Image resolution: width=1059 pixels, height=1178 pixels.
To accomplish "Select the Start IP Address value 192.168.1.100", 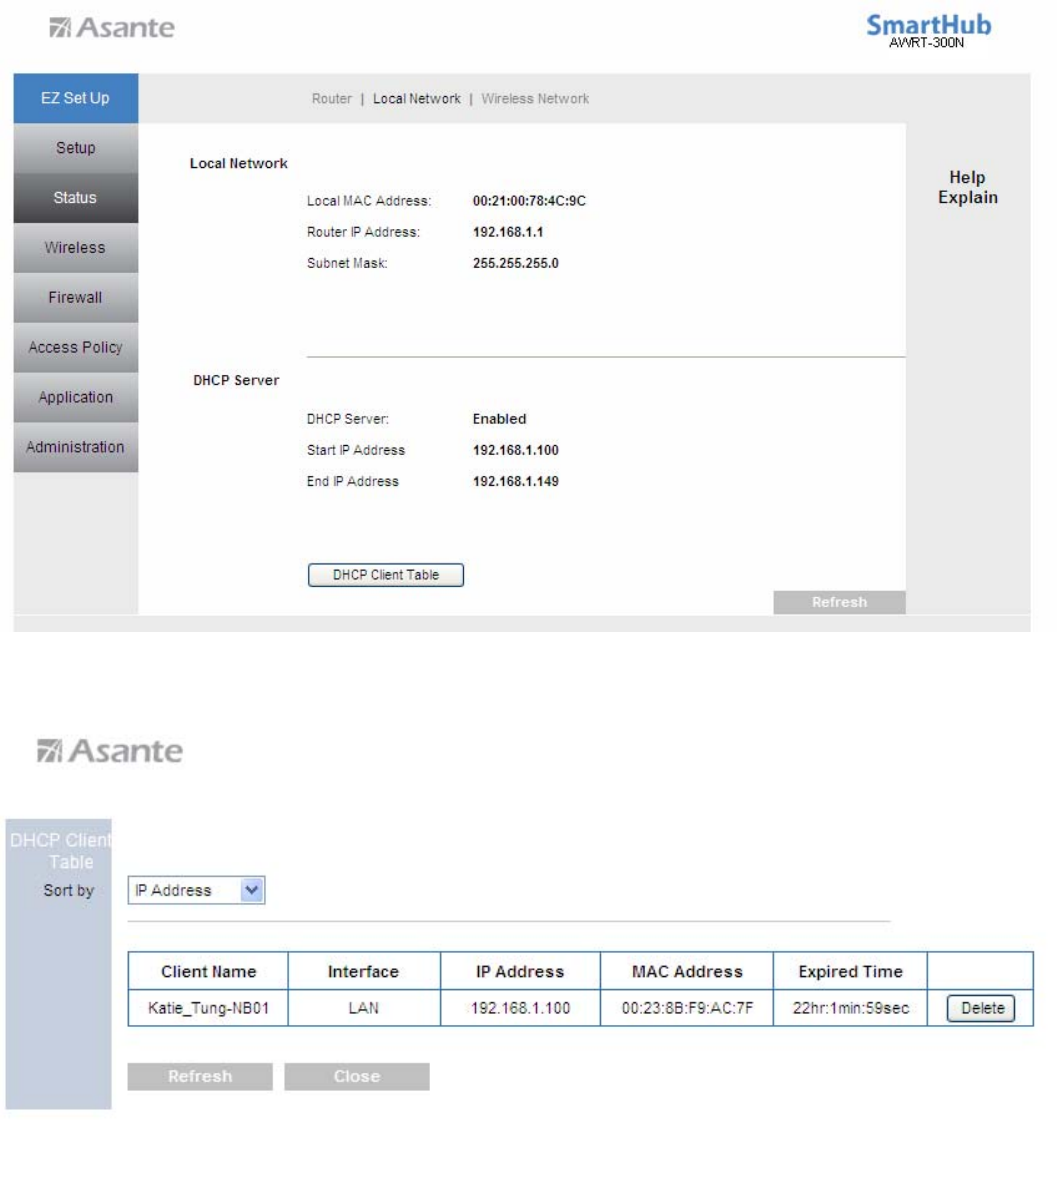I will [x=515, y=450].
